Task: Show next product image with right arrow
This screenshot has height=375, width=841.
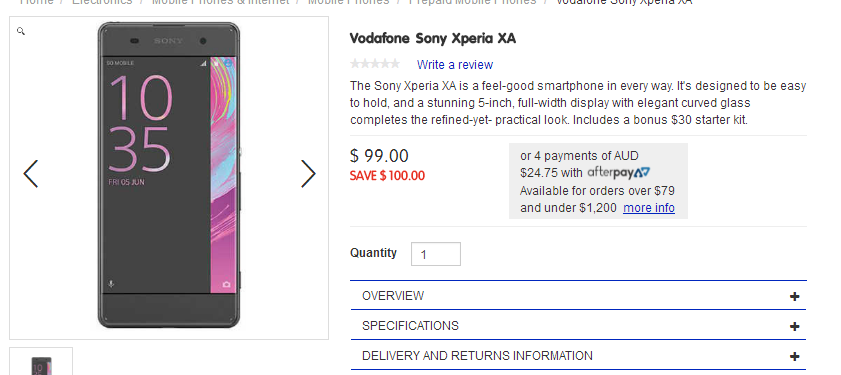Action: (308, 174)
